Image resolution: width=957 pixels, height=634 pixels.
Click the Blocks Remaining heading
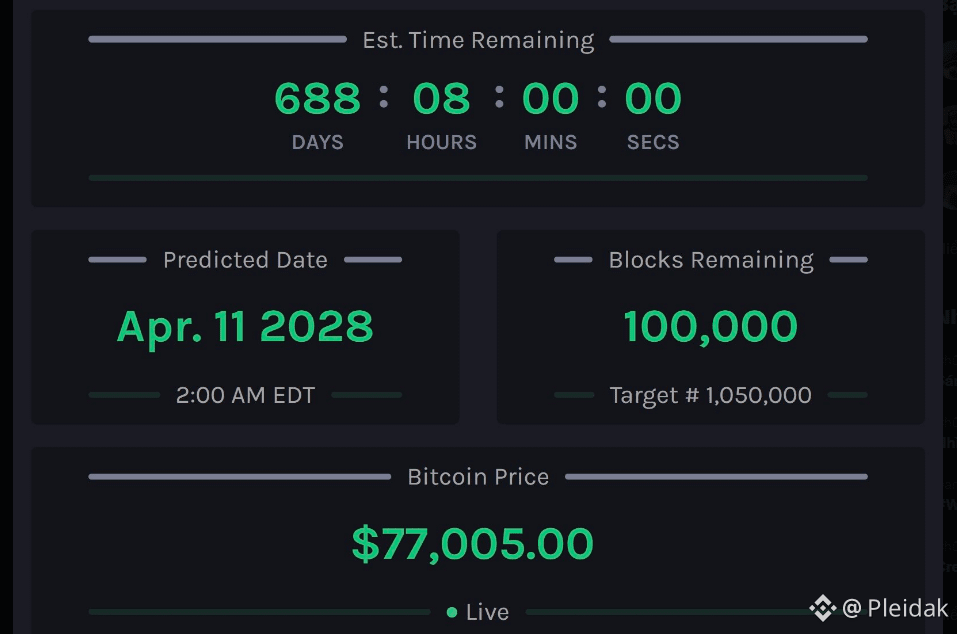pos(711,261)
